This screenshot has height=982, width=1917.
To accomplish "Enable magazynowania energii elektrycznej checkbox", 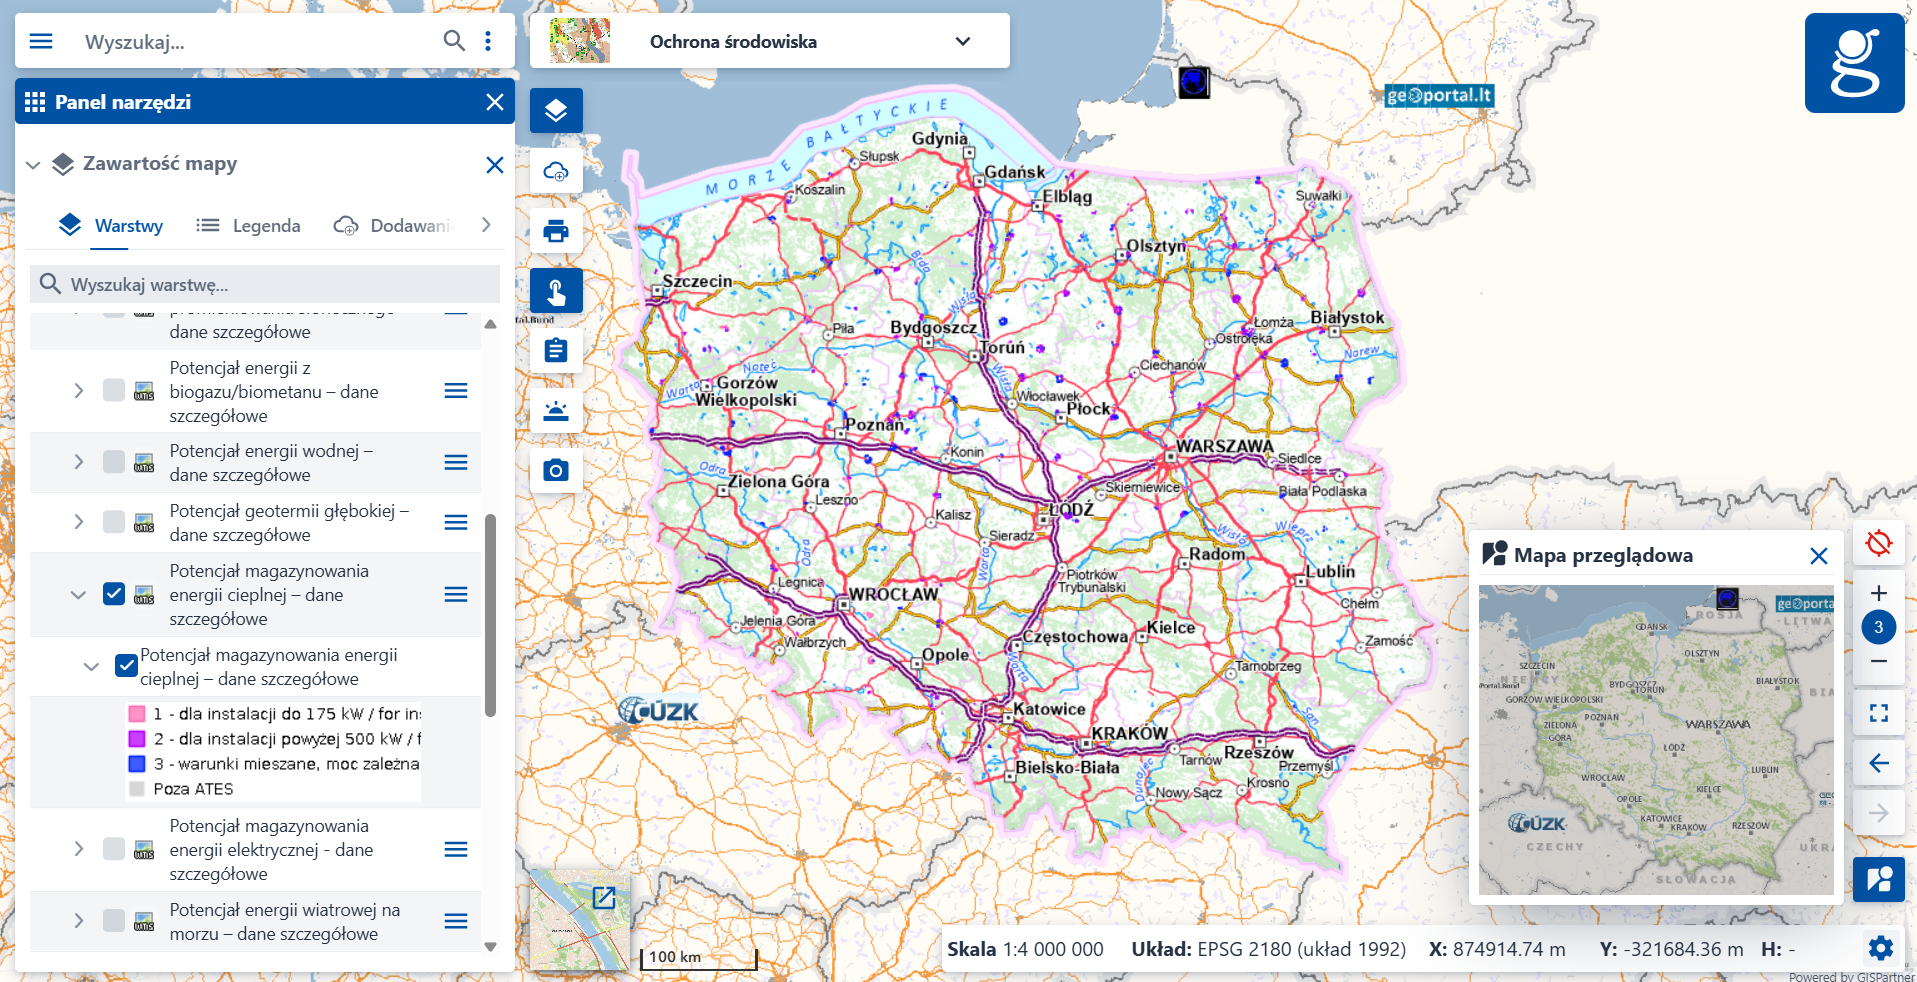I will [x=114, y=849].
